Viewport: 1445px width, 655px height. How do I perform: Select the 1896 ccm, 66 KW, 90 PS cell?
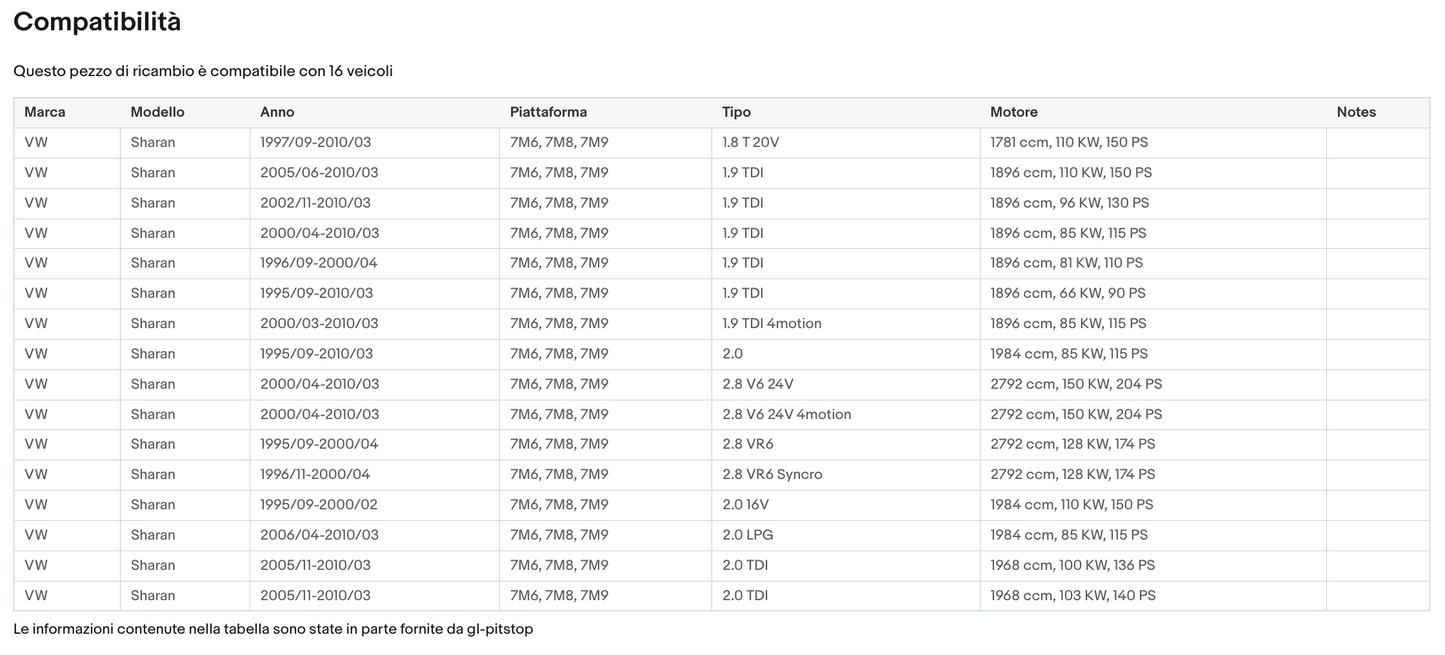[1067, 293]
